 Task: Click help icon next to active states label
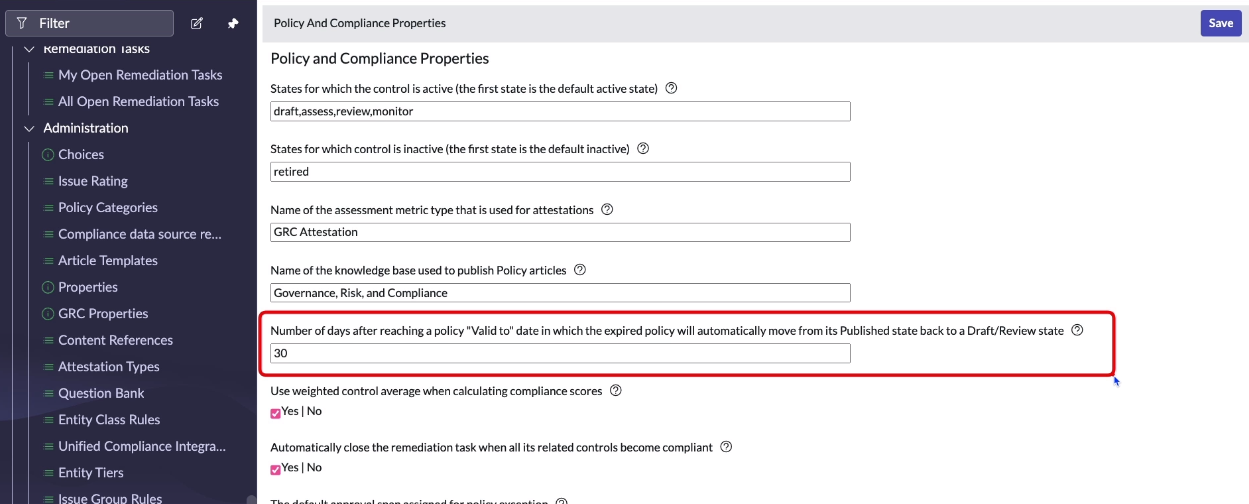coord(671,88)
